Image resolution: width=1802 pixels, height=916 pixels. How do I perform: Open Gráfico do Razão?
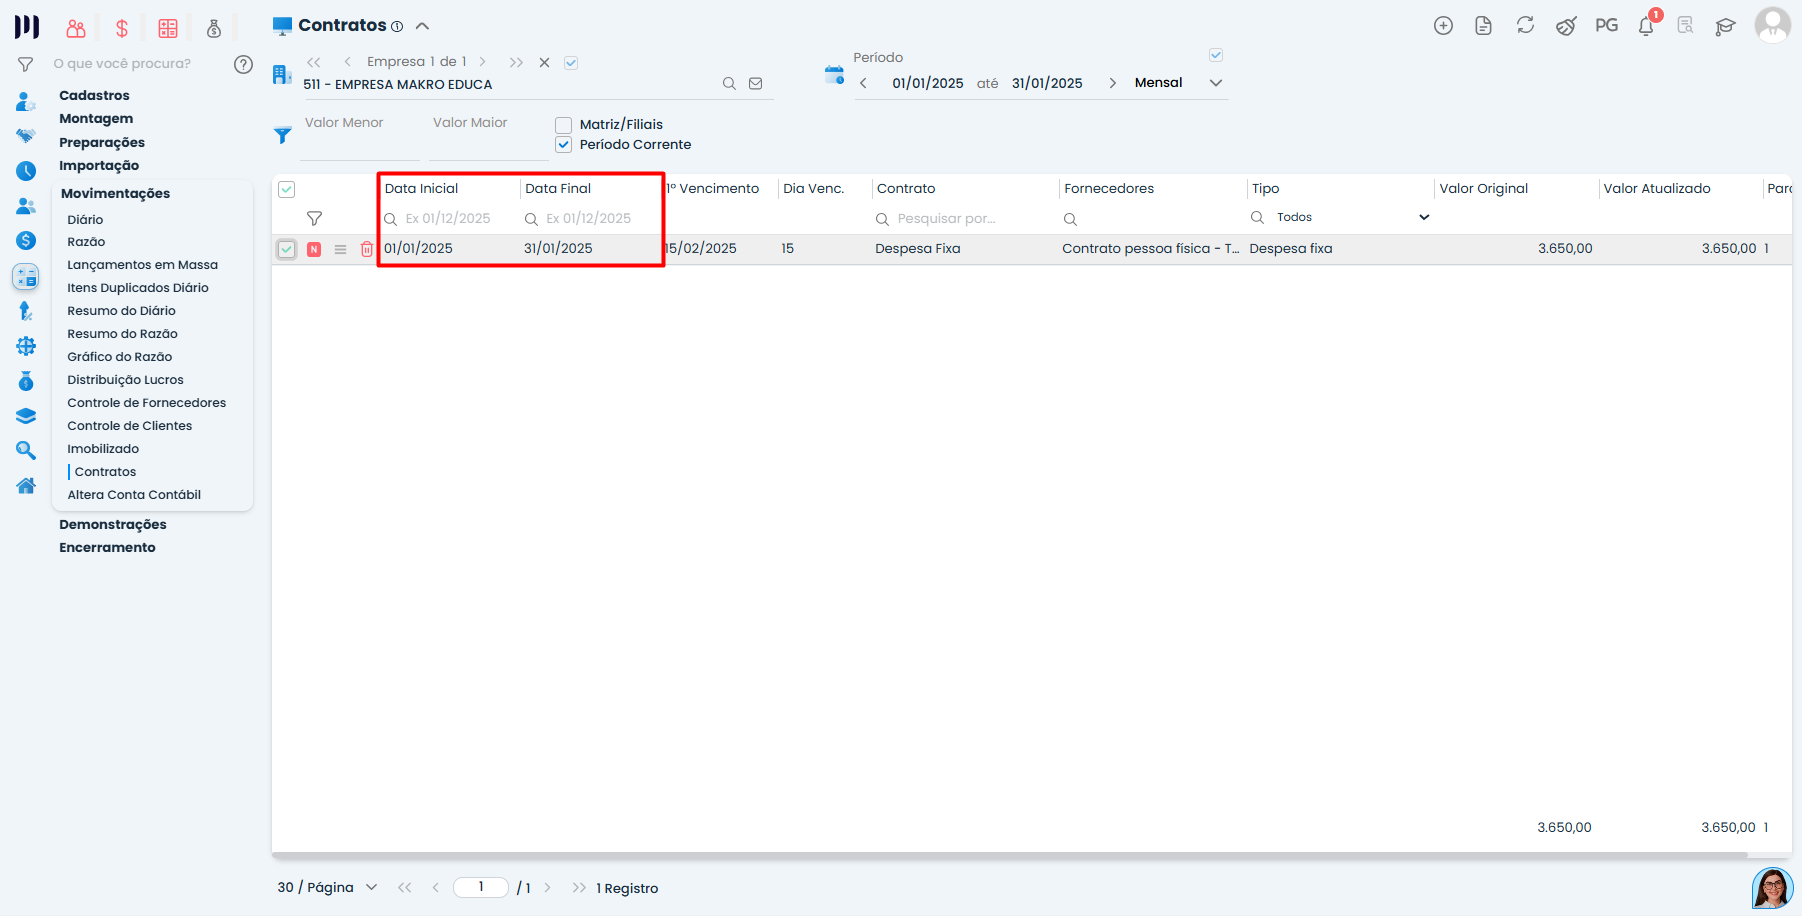click(119, 357)
